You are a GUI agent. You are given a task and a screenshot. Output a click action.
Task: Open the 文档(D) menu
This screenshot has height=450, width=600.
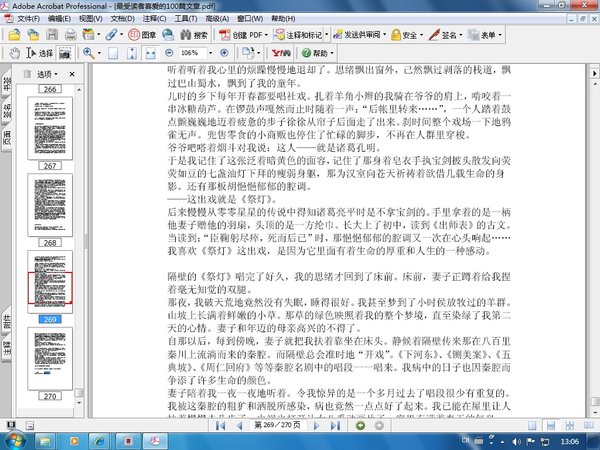(122, 19)
